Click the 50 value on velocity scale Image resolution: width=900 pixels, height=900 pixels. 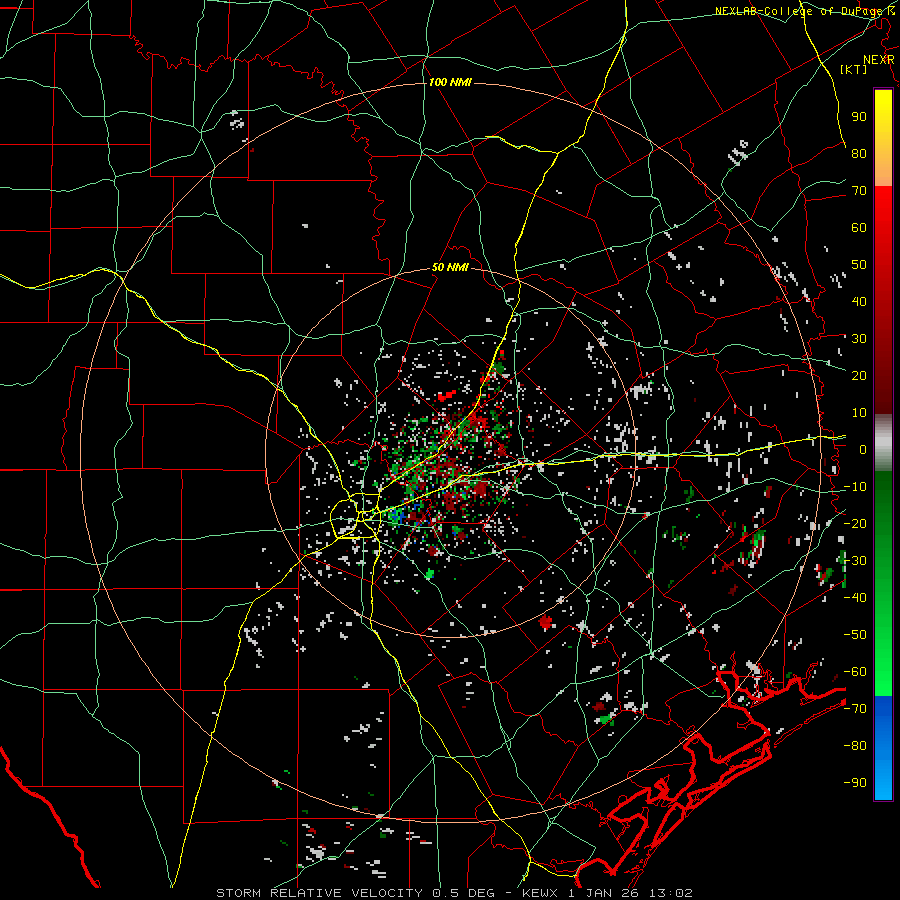[859, 265]
